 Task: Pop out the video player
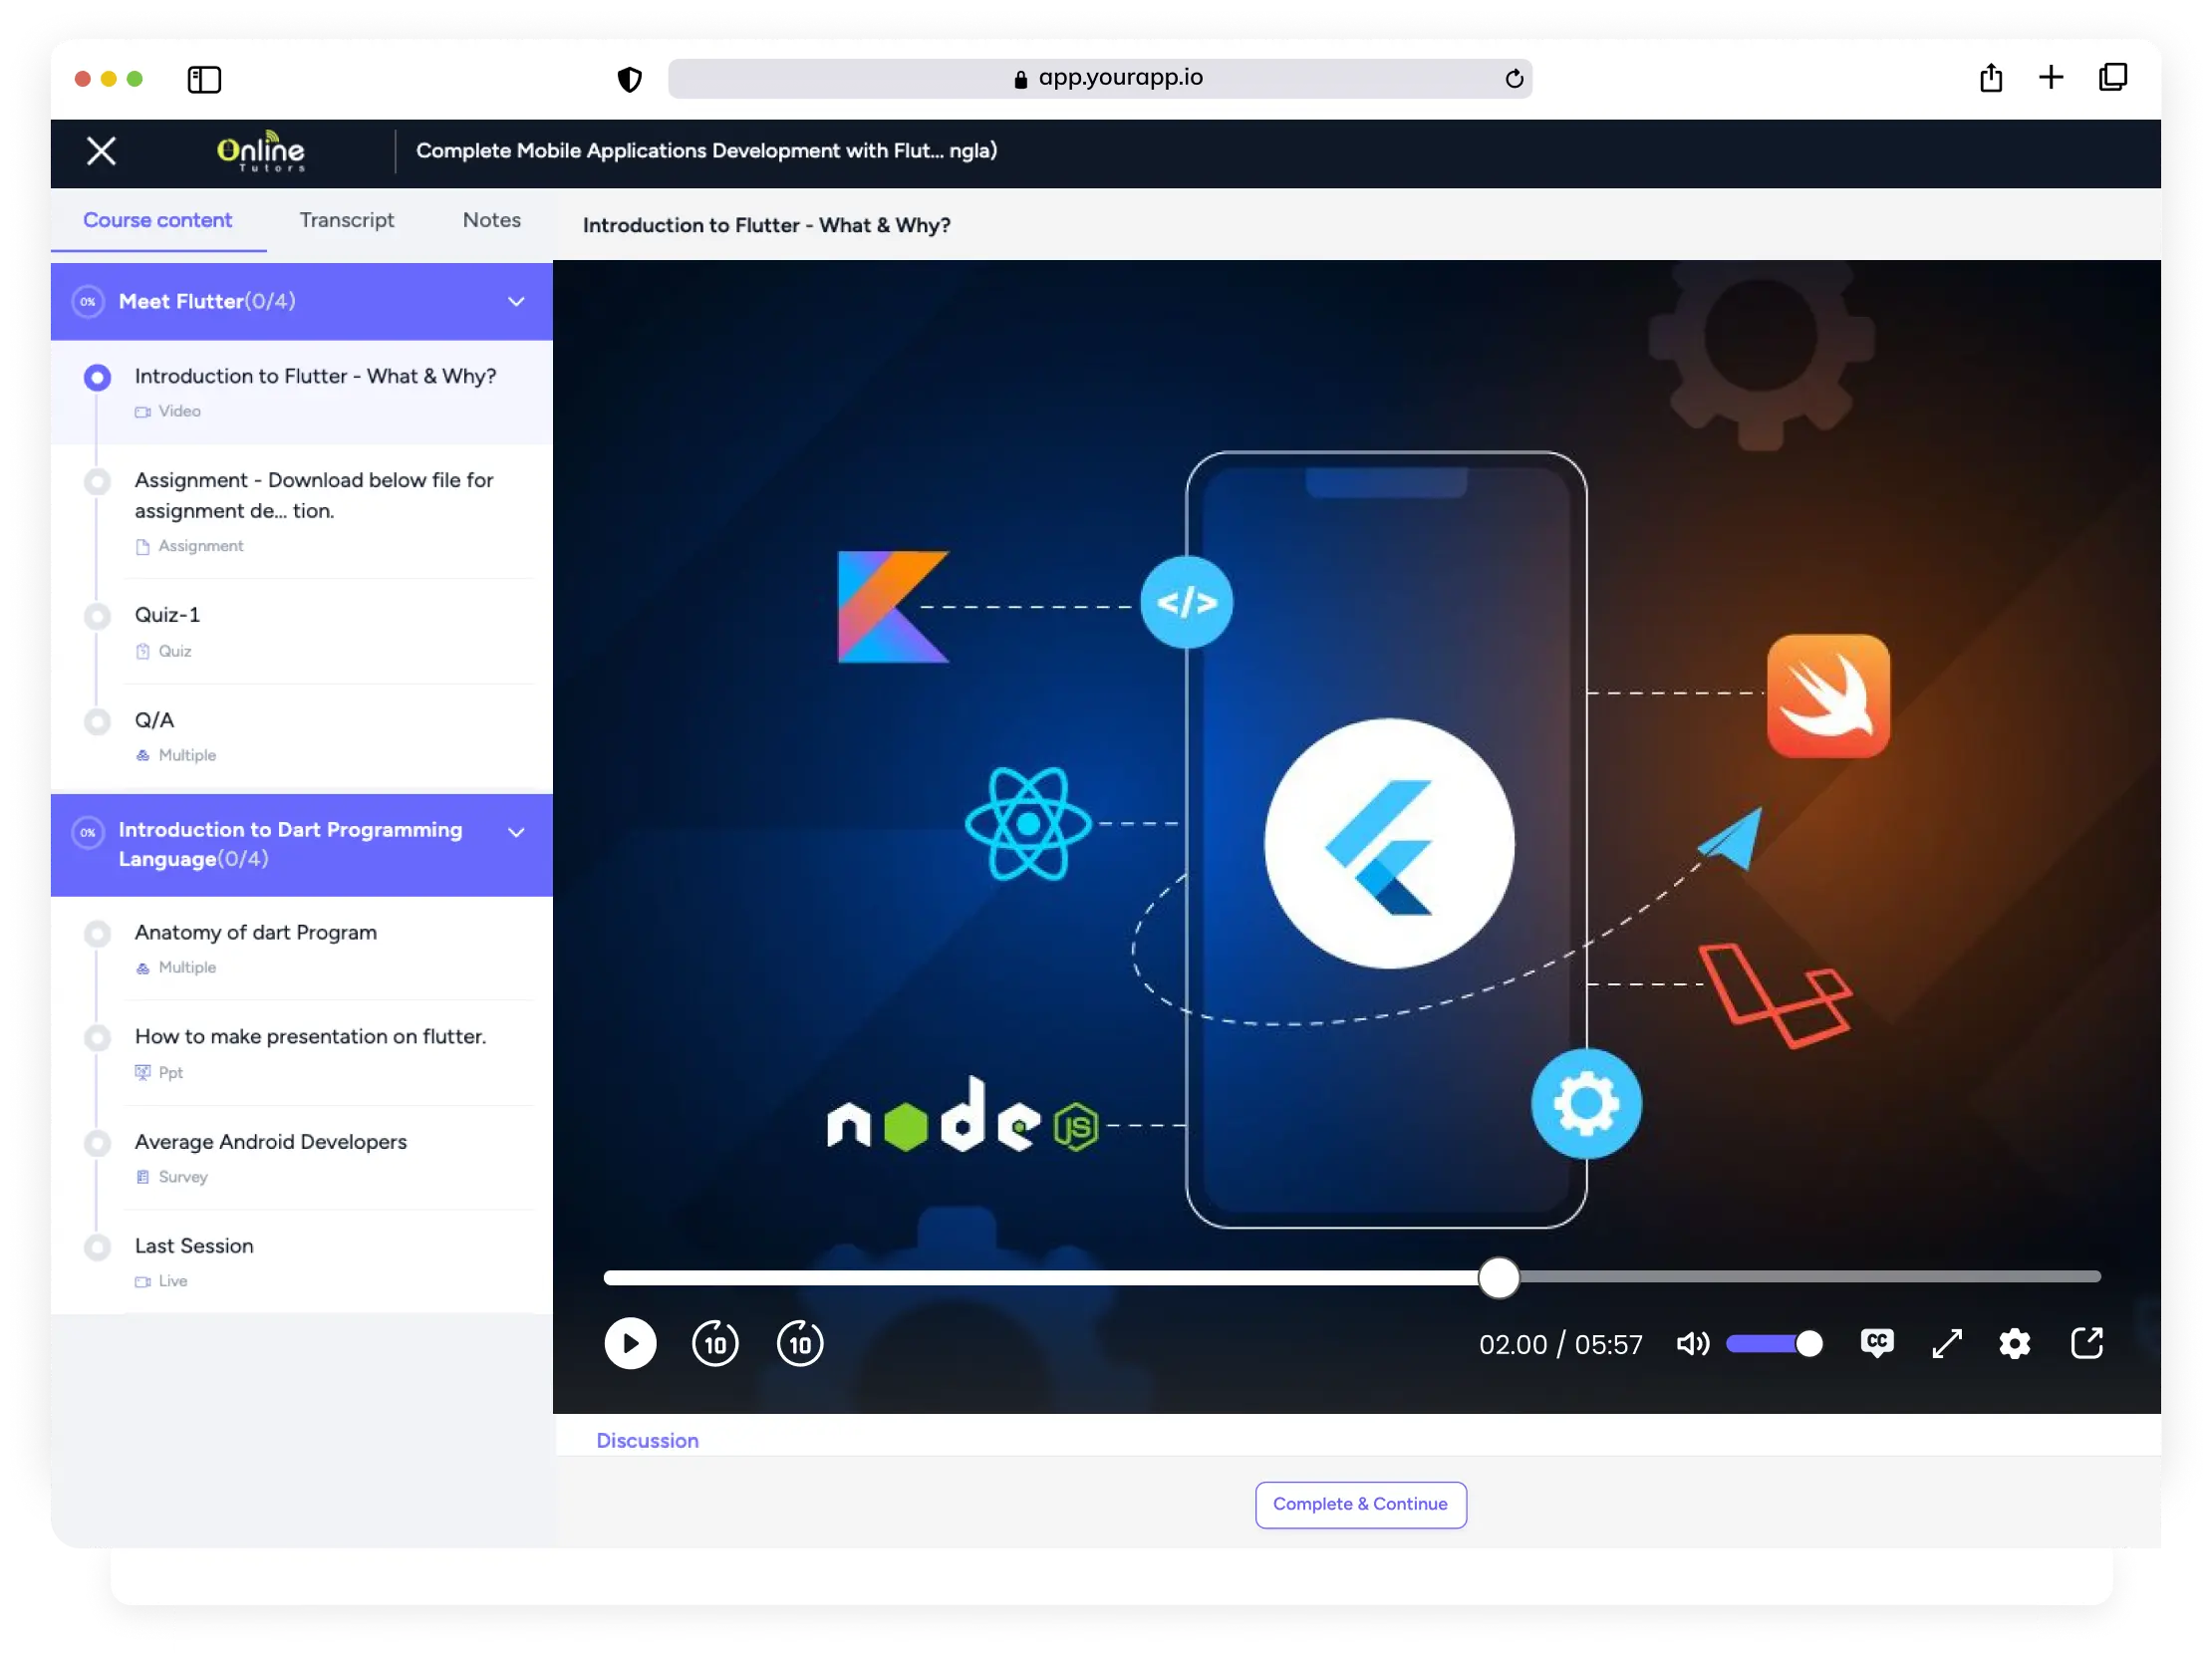click(2087, 1343)
